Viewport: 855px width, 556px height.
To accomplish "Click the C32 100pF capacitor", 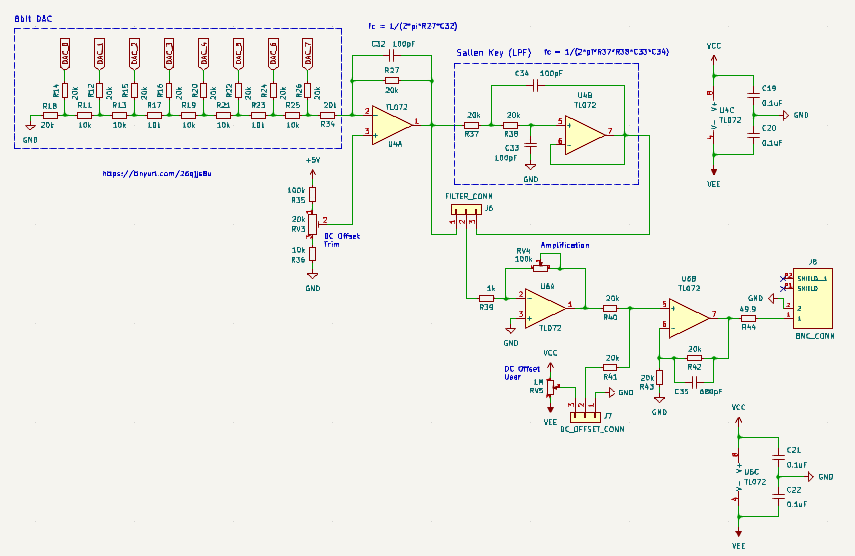I will tap(391, 55).
